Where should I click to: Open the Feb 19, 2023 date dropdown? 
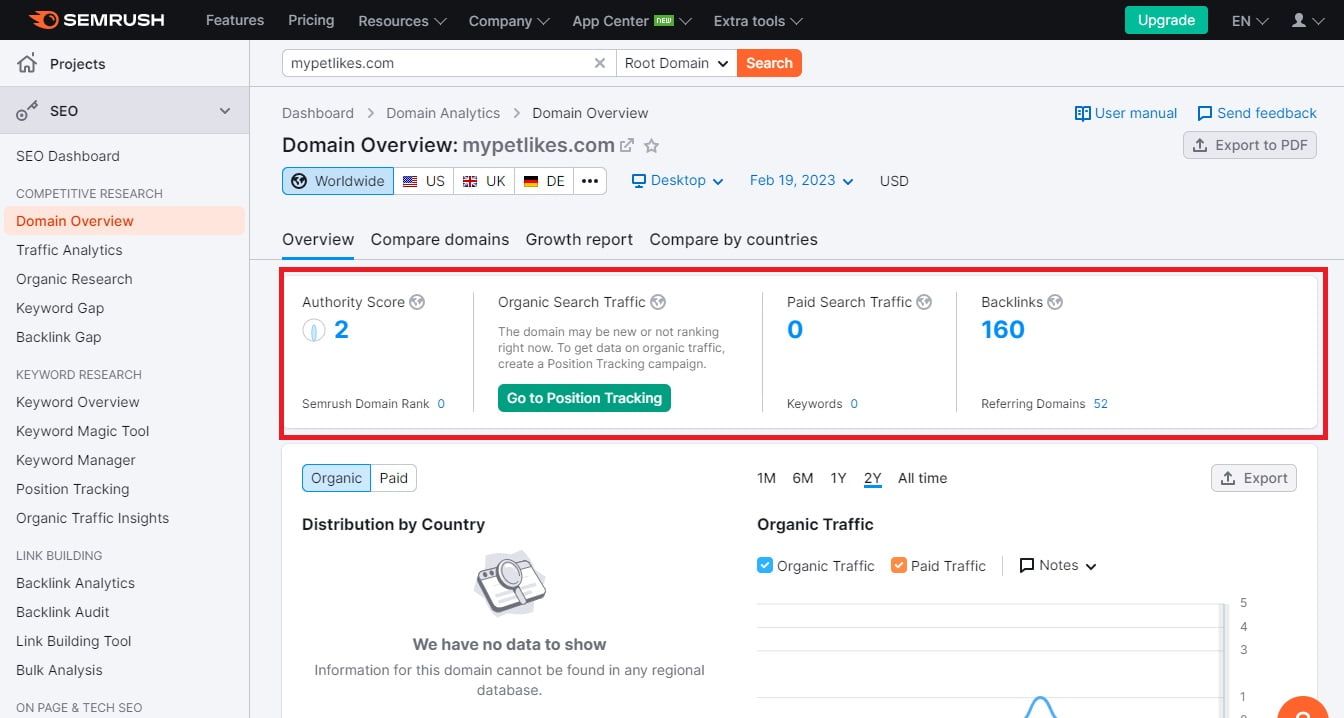coord(802,181)
